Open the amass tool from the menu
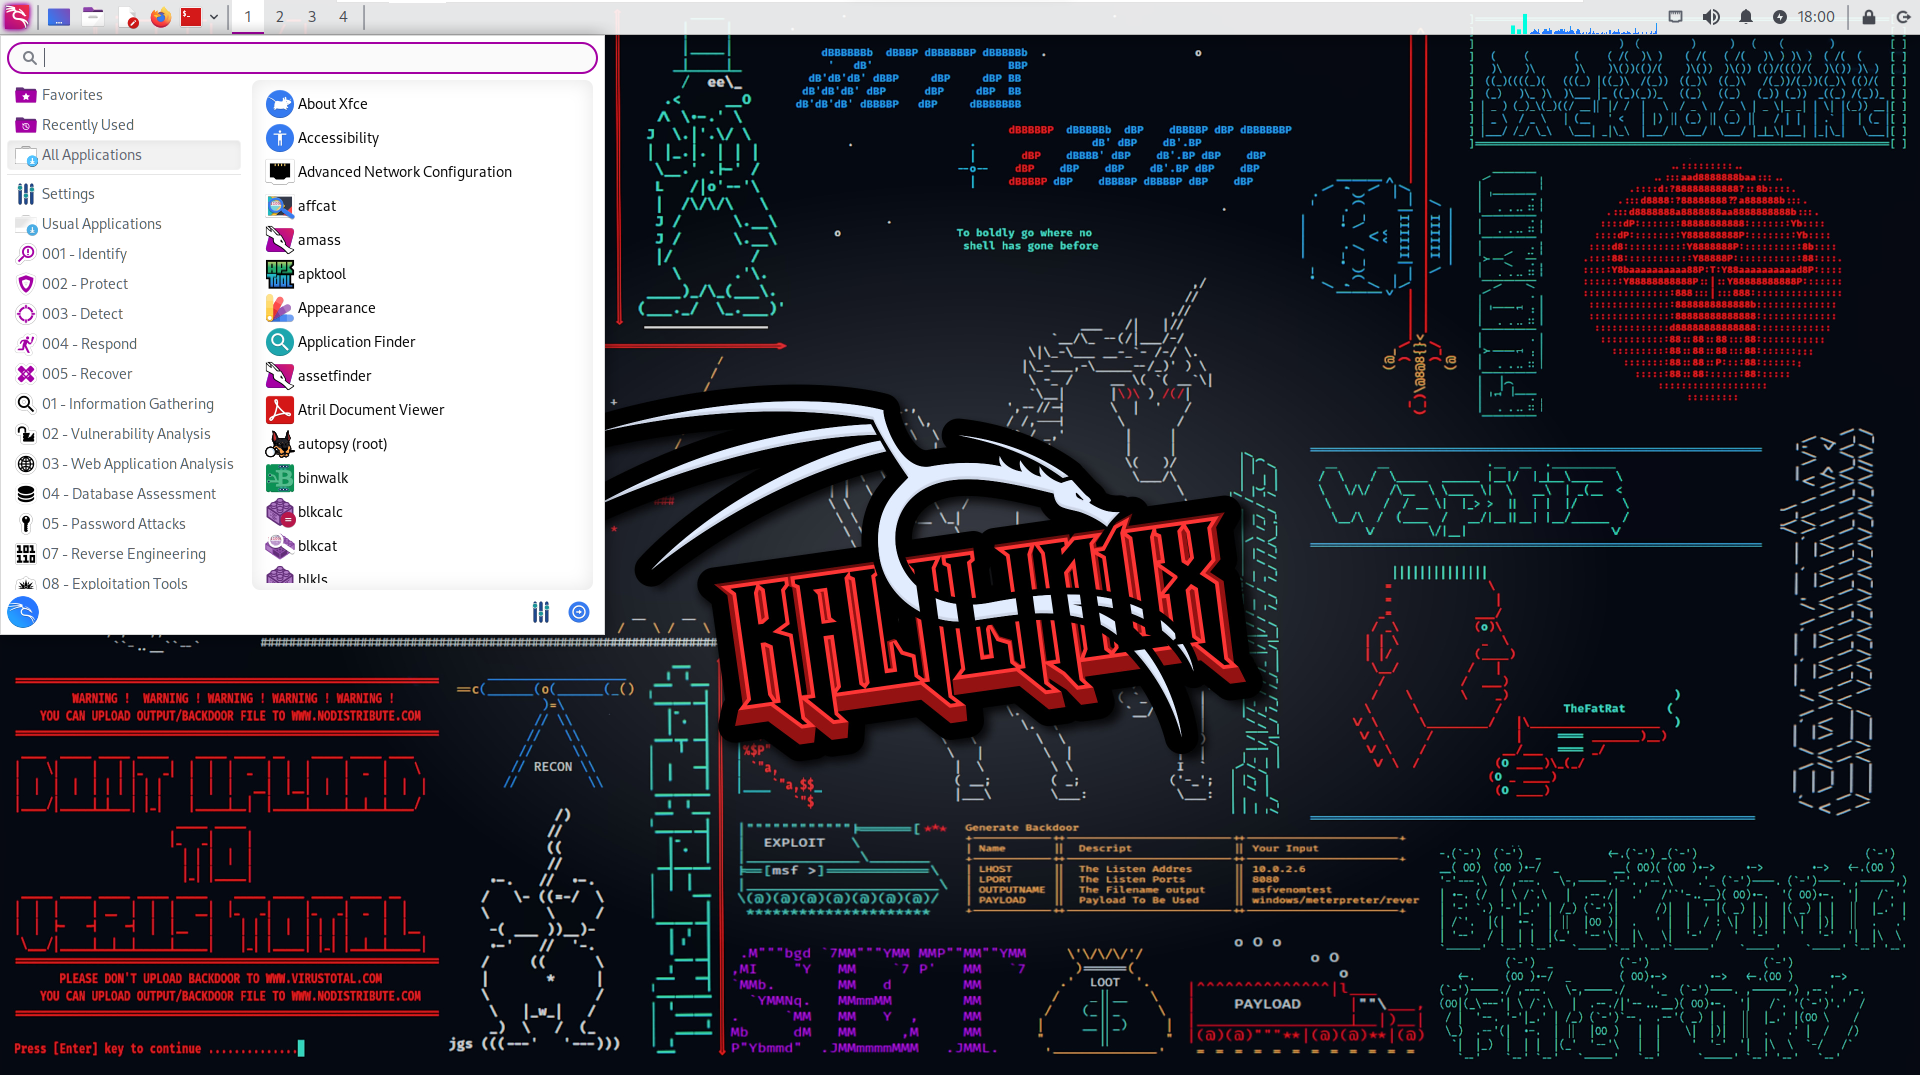 (319, 240)
